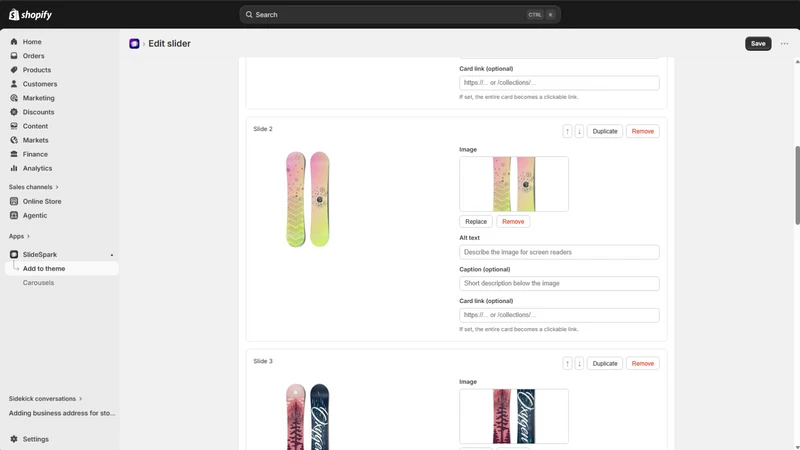Click the topmost Card link field
Screen dimensions: 800x450
[559, 83]
